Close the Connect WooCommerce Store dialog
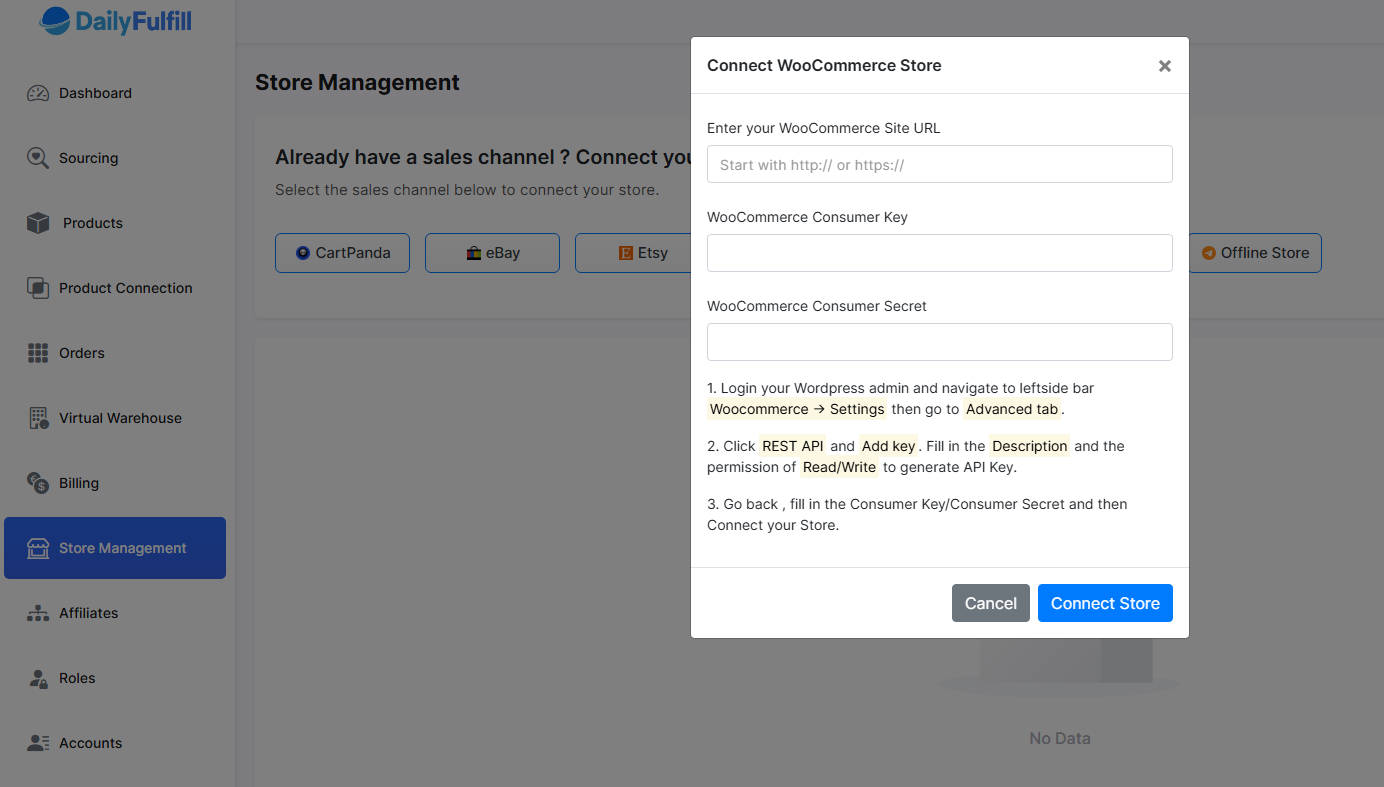 [x=1164, y=66]
